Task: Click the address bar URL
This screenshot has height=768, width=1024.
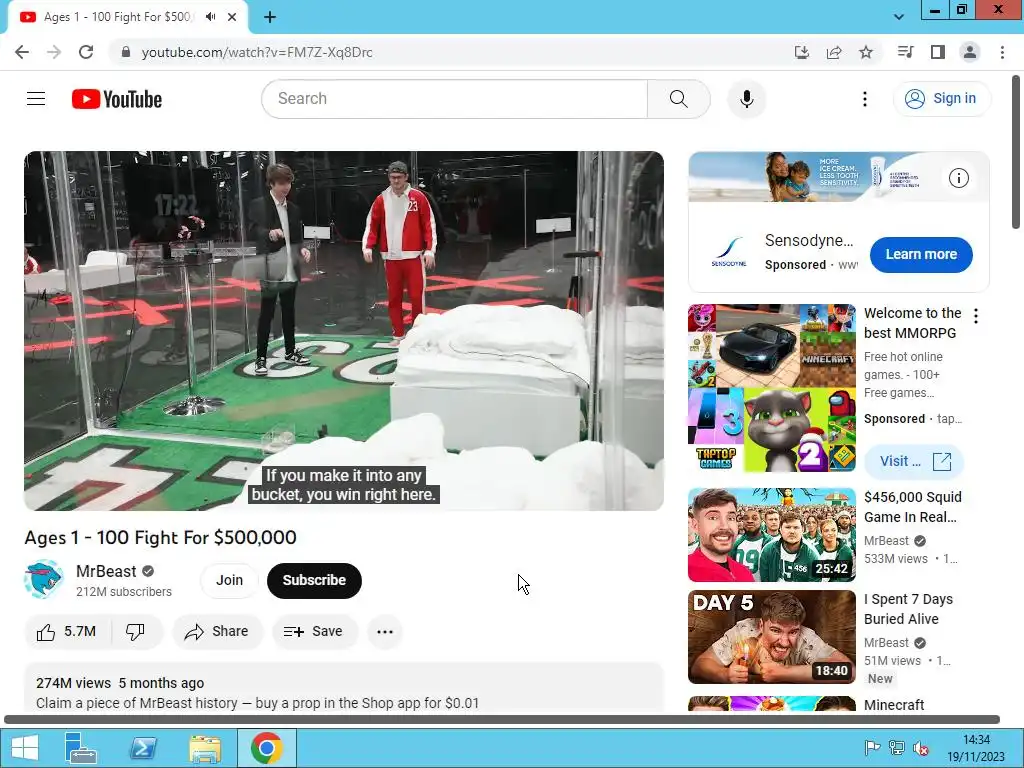Action: coord(257,52)
